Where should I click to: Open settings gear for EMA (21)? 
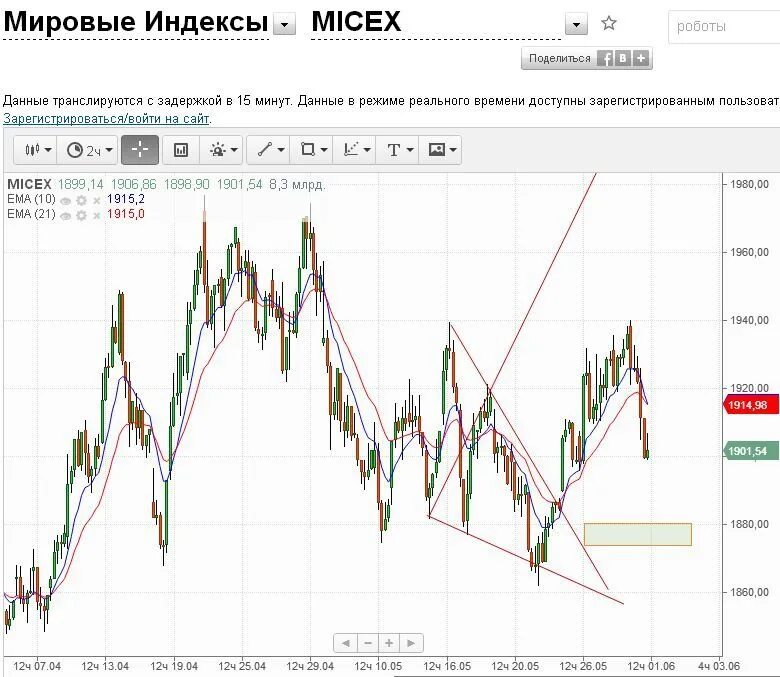coord(81,215)
